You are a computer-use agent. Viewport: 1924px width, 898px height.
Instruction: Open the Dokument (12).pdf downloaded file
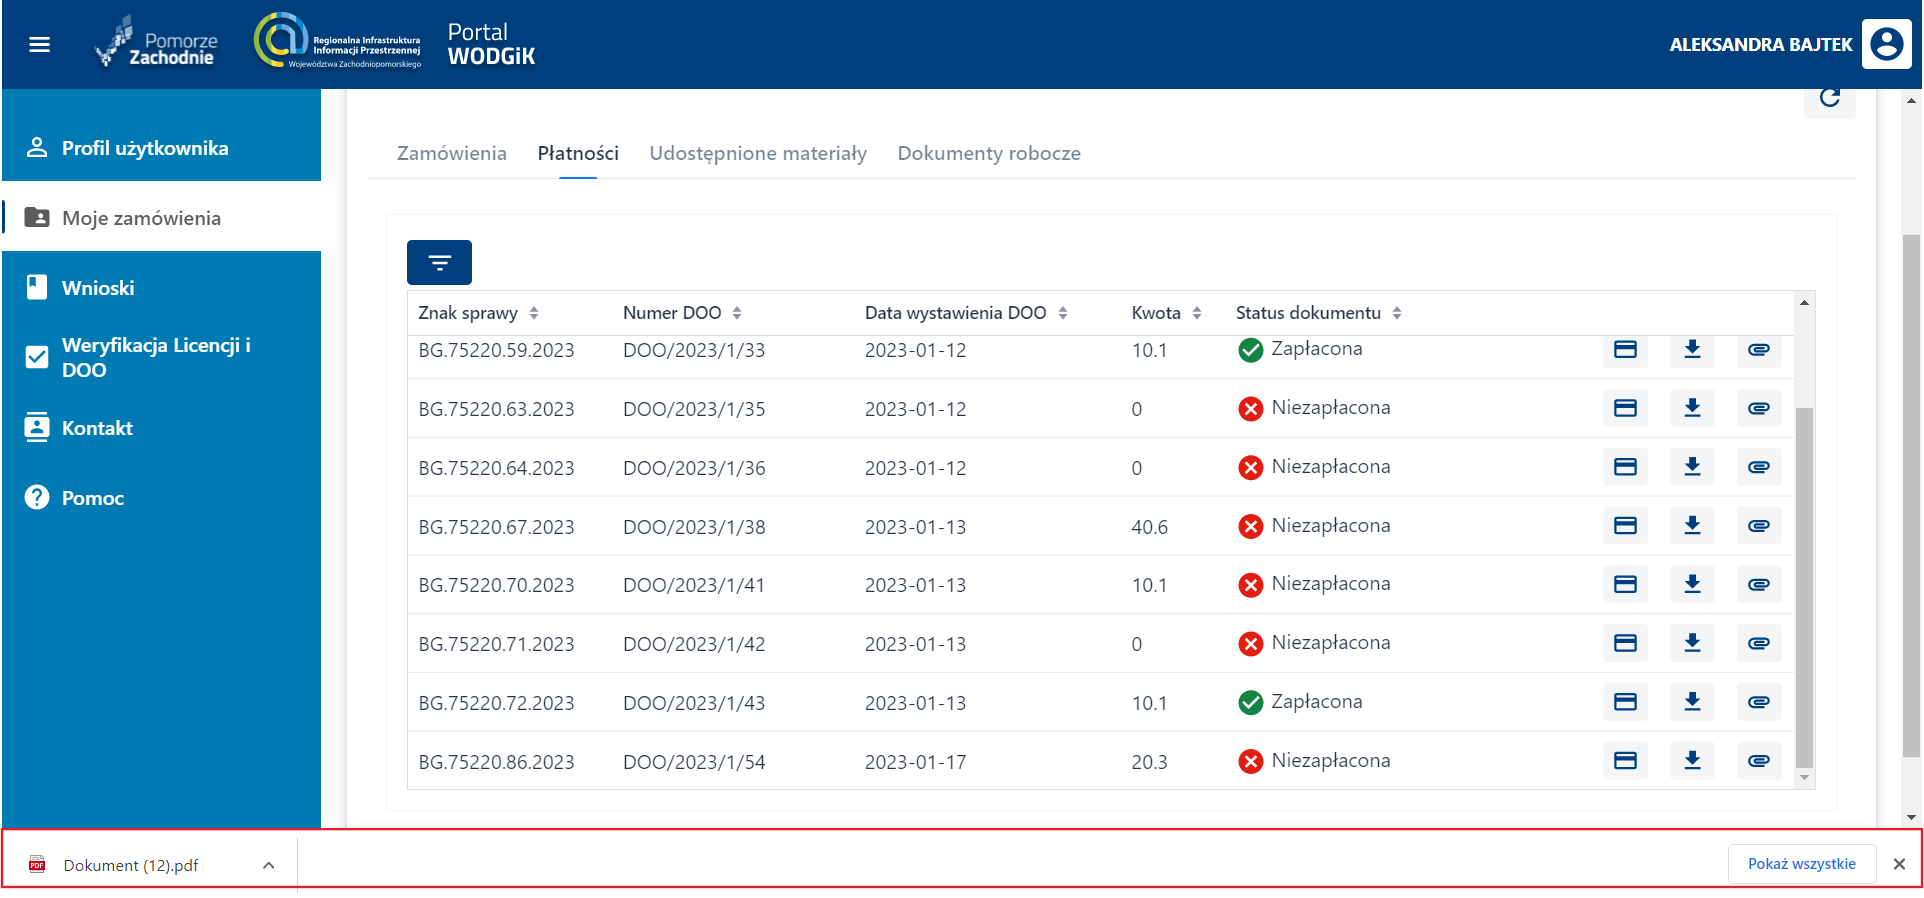[x=130, y=865]
